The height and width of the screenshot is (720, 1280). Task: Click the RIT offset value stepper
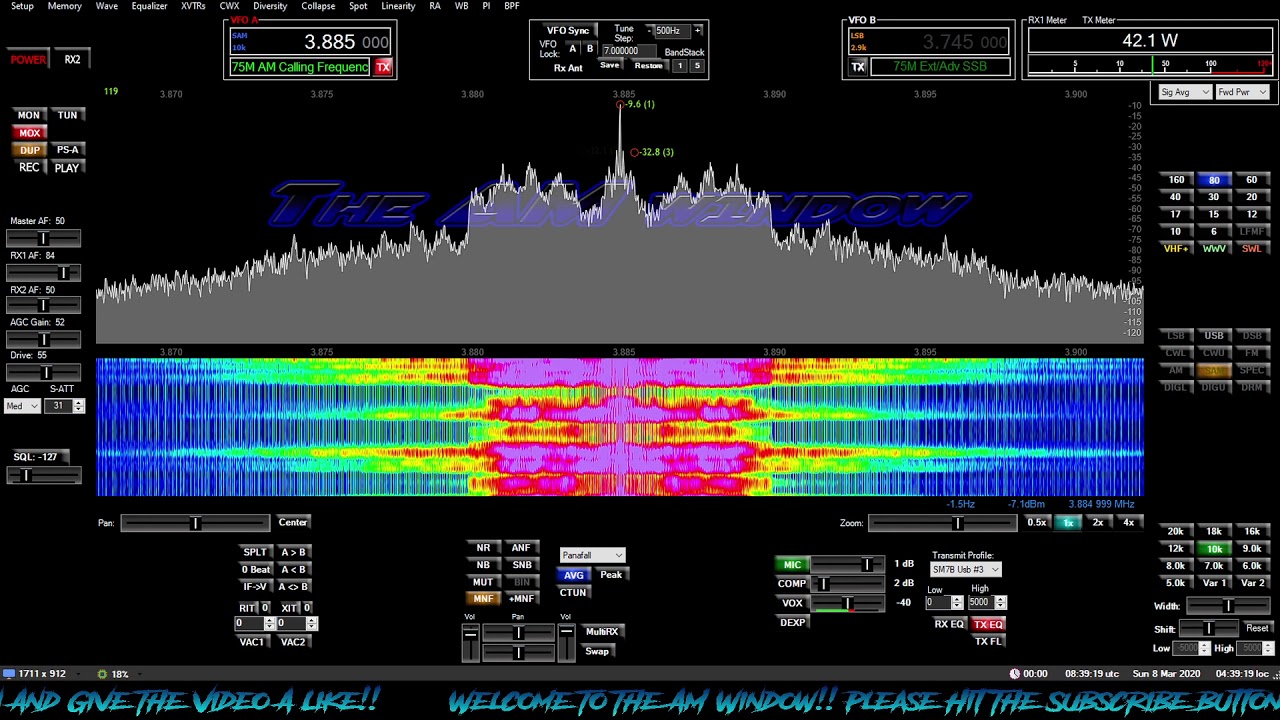[255, 624]
